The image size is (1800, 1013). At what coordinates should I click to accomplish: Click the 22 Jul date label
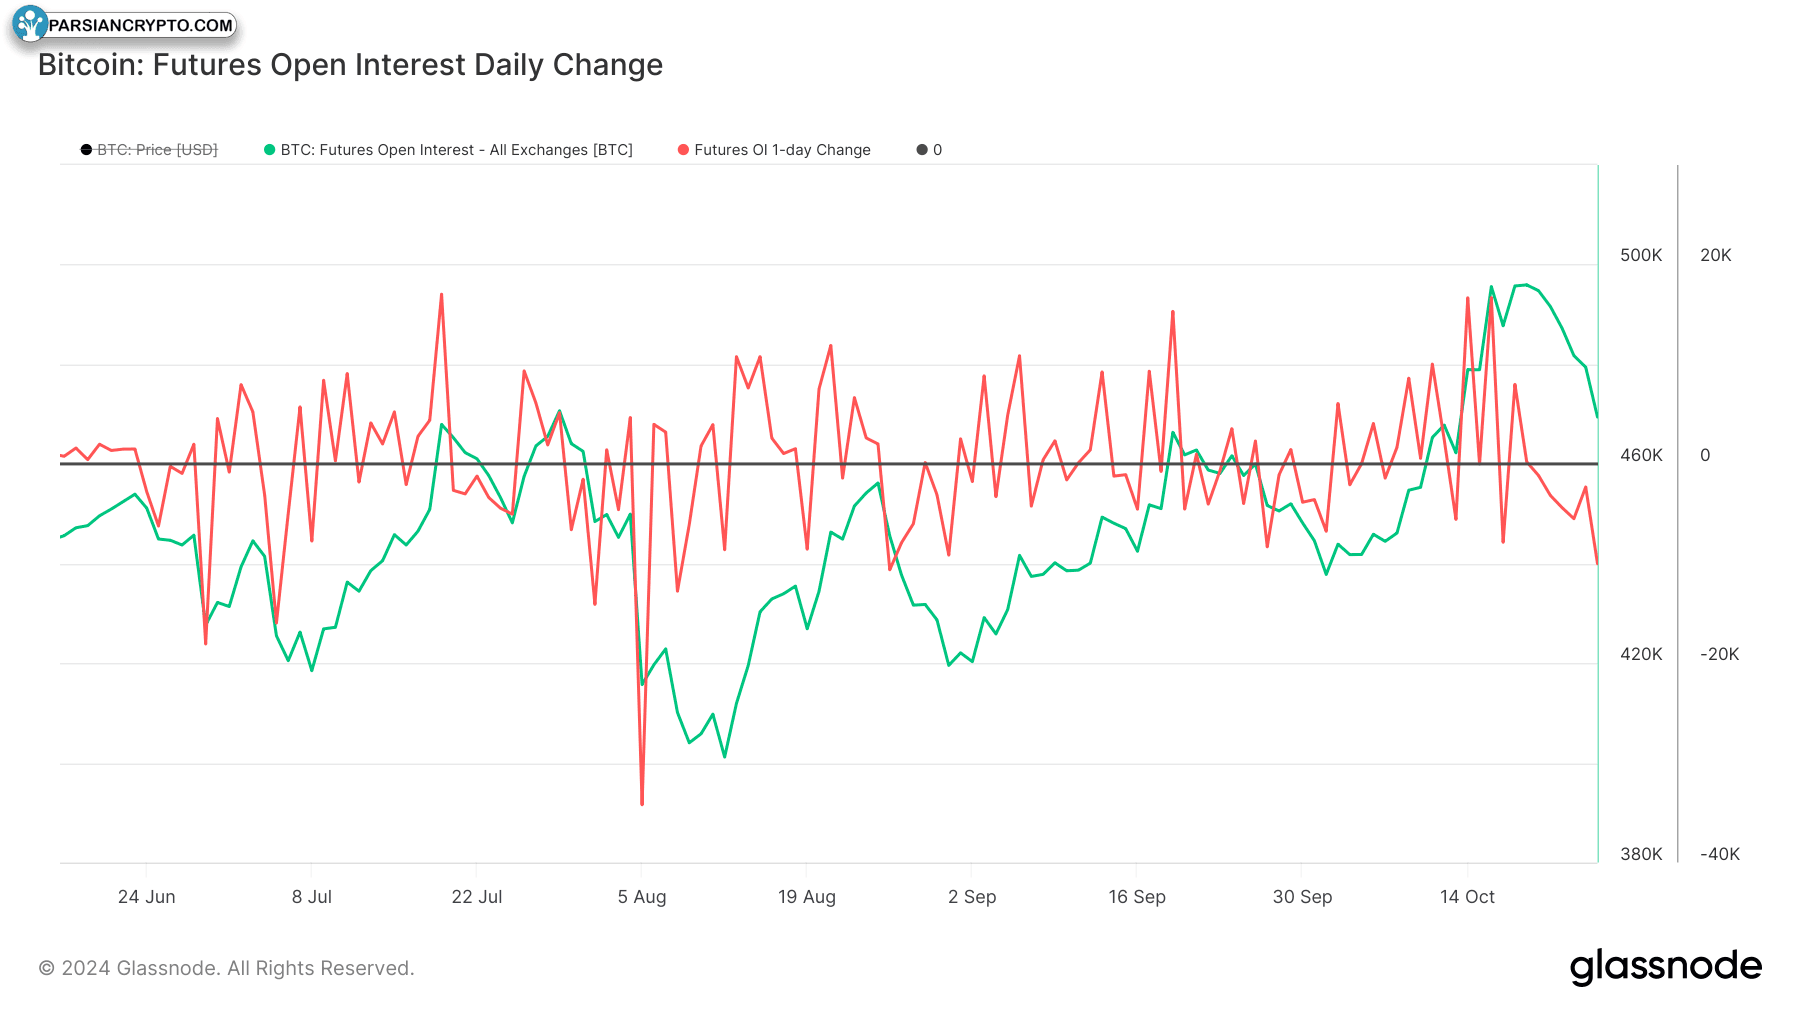point(476,897)
